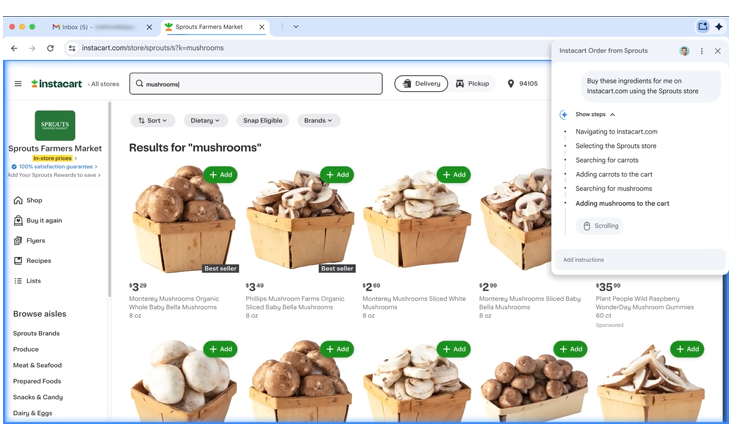
Task: Click Monterey Mushrooms Sliced Baby Bella title
Action: pyautogui.click(x=530, y=303)
